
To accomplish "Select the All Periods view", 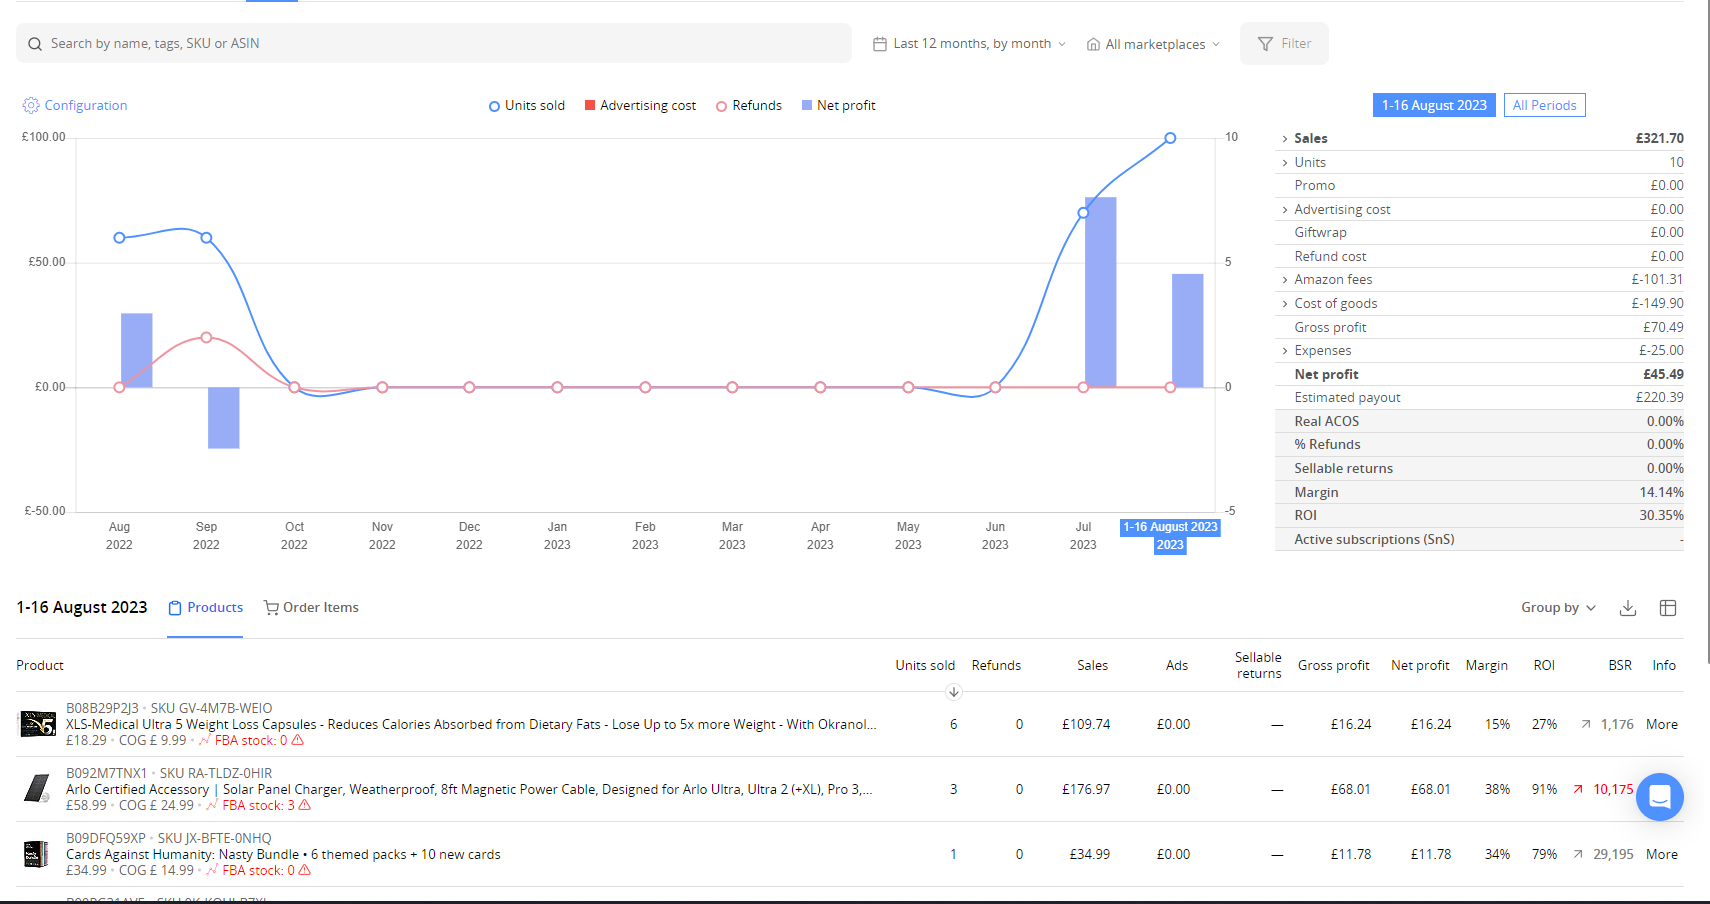I will point(1544,105).
